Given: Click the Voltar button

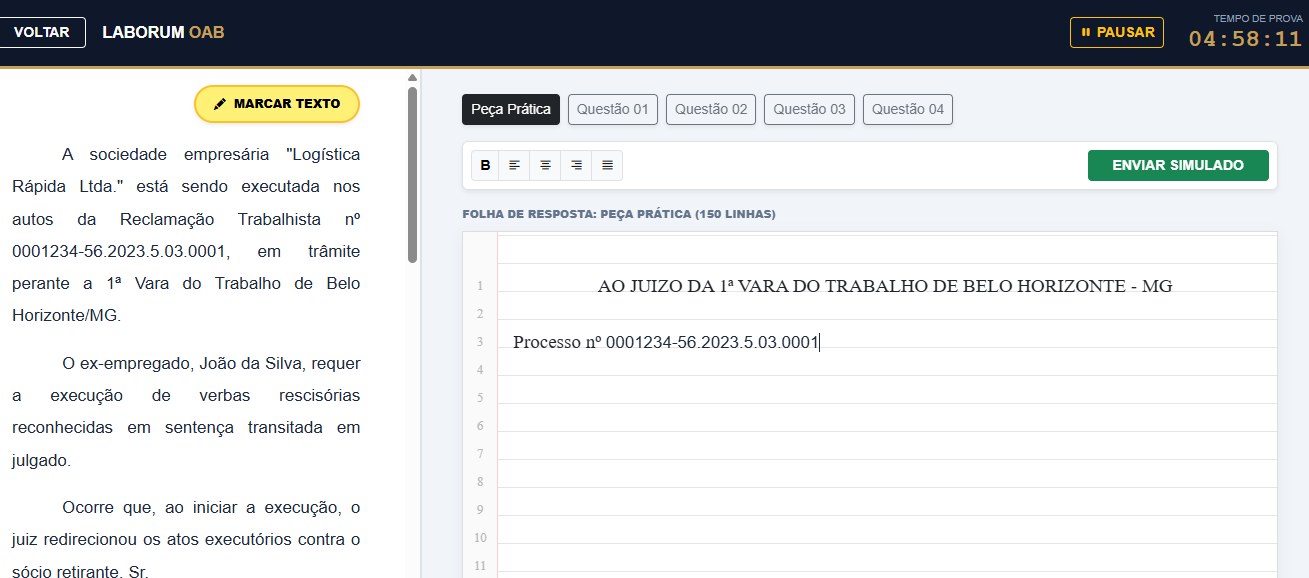Looking at the screenshot, I should coord(42,32).
